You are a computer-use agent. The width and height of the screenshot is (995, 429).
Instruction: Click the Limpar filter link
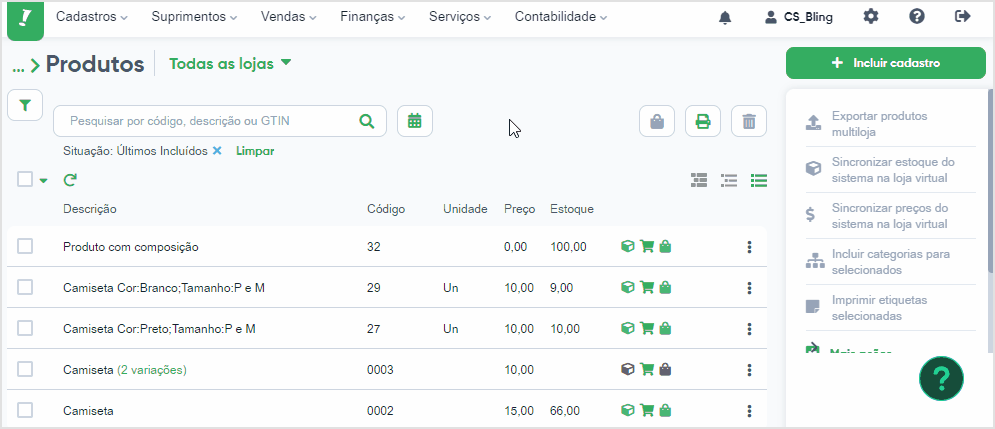coord(255,151)
